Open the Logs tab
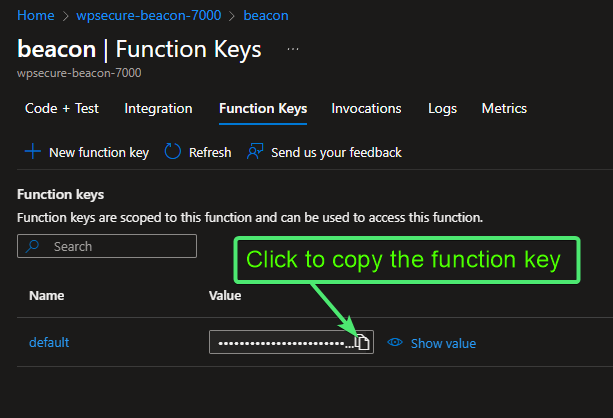 [x=442, y=108]
